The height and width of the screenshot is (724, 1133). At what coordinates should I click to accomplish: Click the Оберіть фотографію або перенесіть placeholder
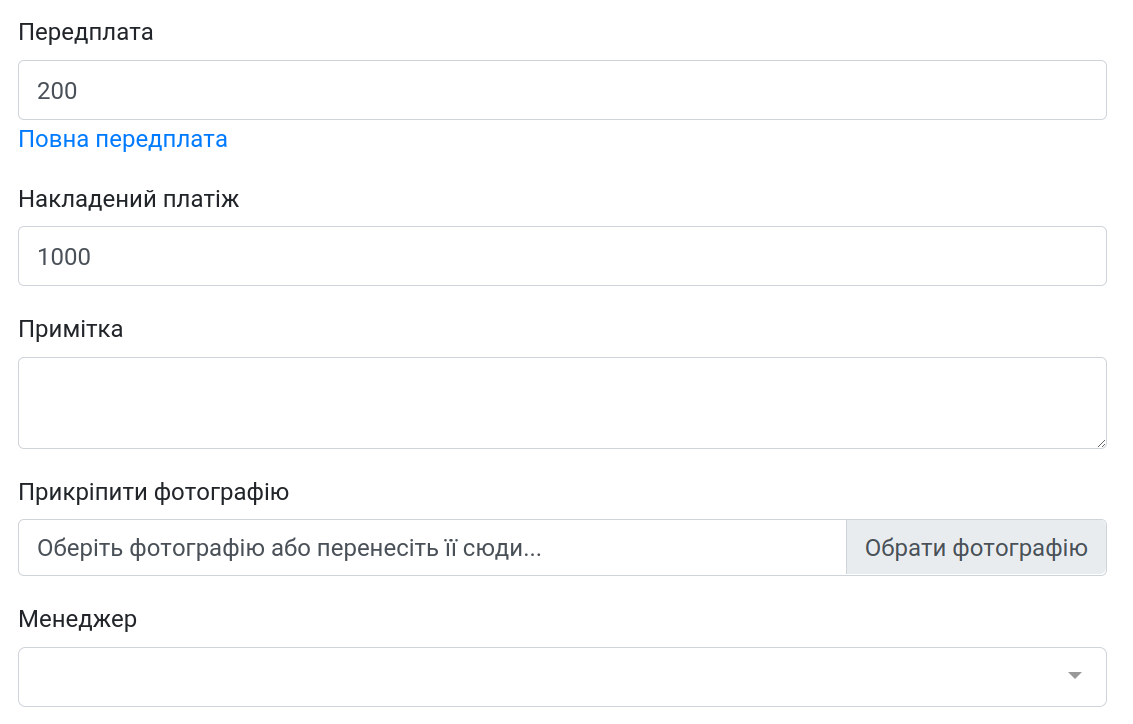click(289, 548)
